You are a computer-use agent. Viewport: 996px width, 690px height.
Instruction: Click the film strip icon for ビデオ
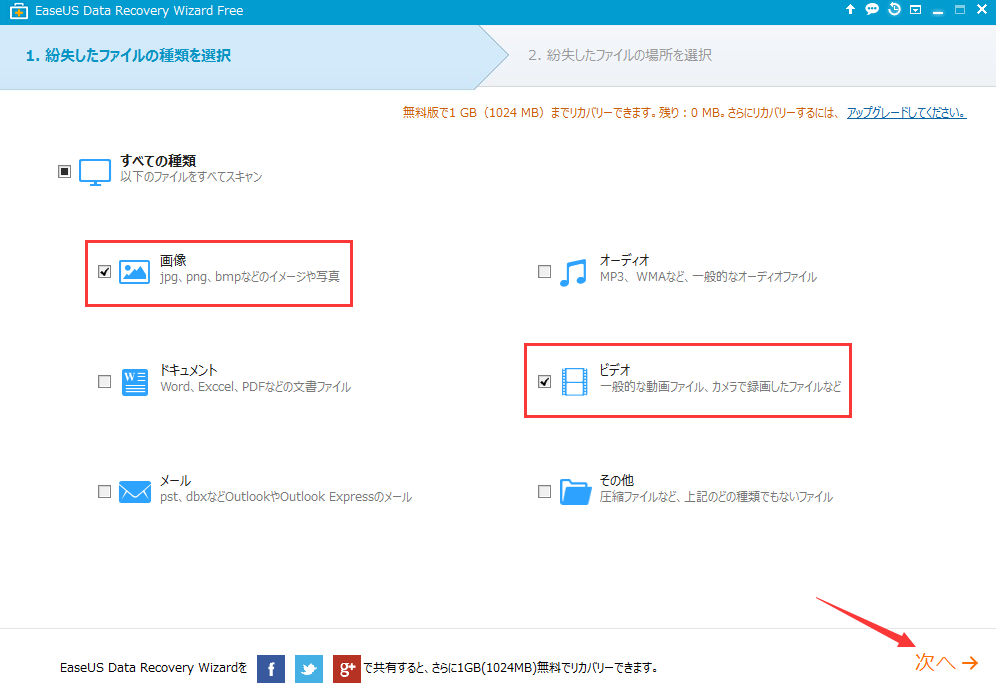tap(574, 381)
